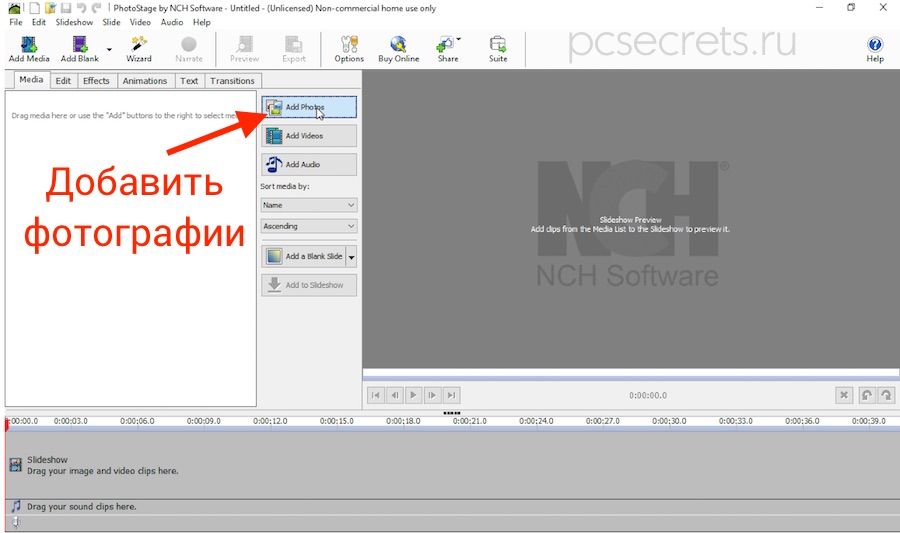This screenshot has width=900, height=533.
Task: Open the Help menu in menu bar
Action: [201, 22]
